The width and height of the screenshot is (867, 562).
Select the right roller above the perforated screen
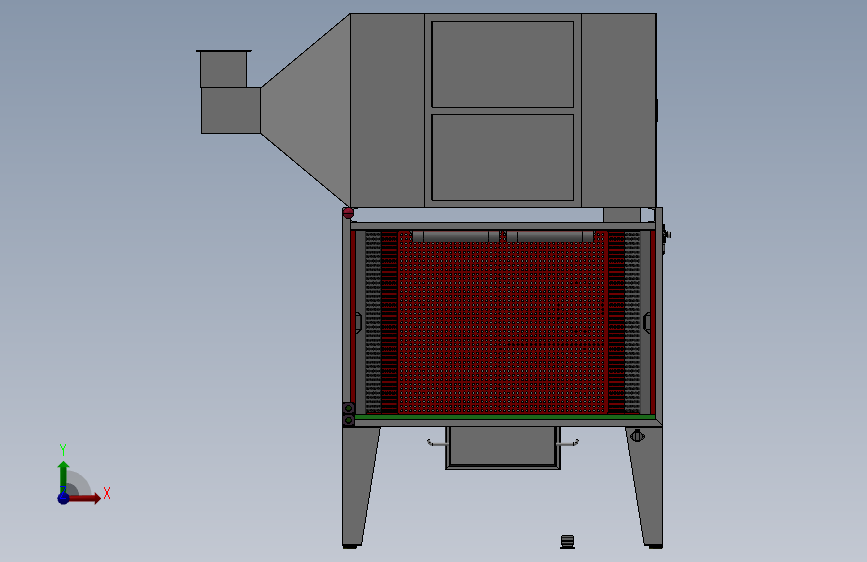click(x=550, y=237)
